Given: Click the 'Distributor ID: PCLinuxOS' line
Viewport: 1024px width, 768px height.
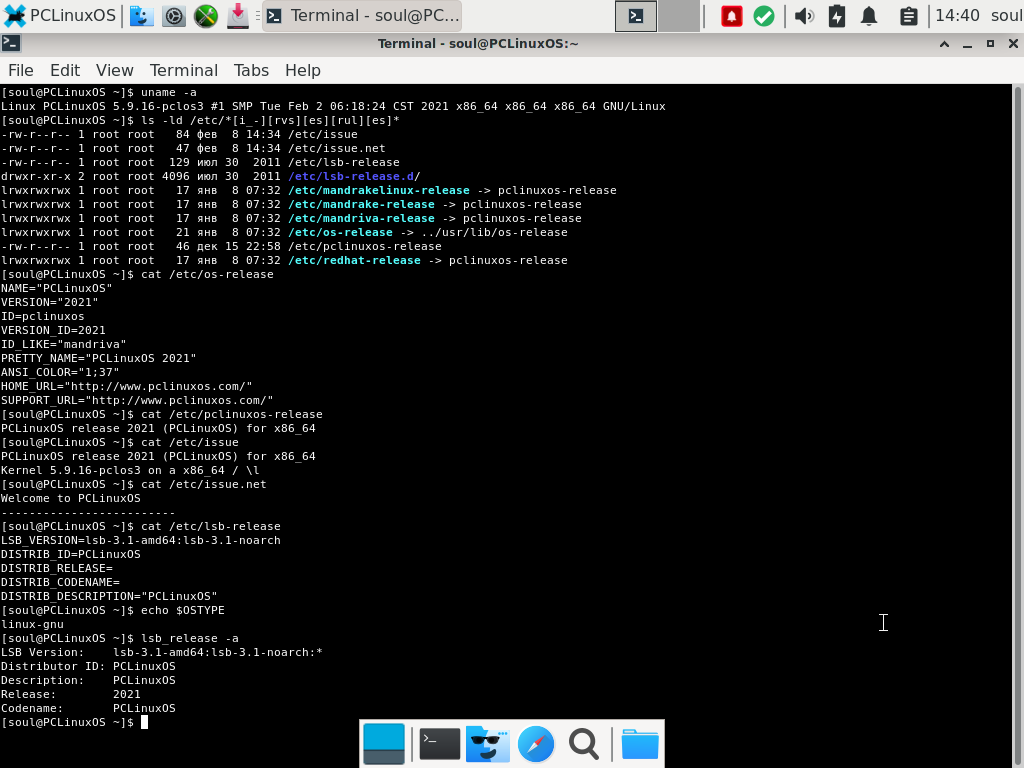Looking at the screenshot, I should point(88,667).
